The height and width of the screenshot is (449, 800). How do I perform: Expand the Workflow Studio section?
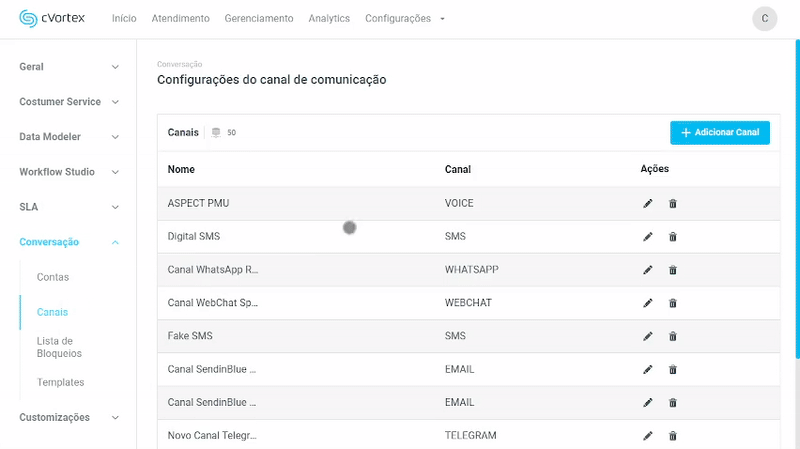click(67, 172)
